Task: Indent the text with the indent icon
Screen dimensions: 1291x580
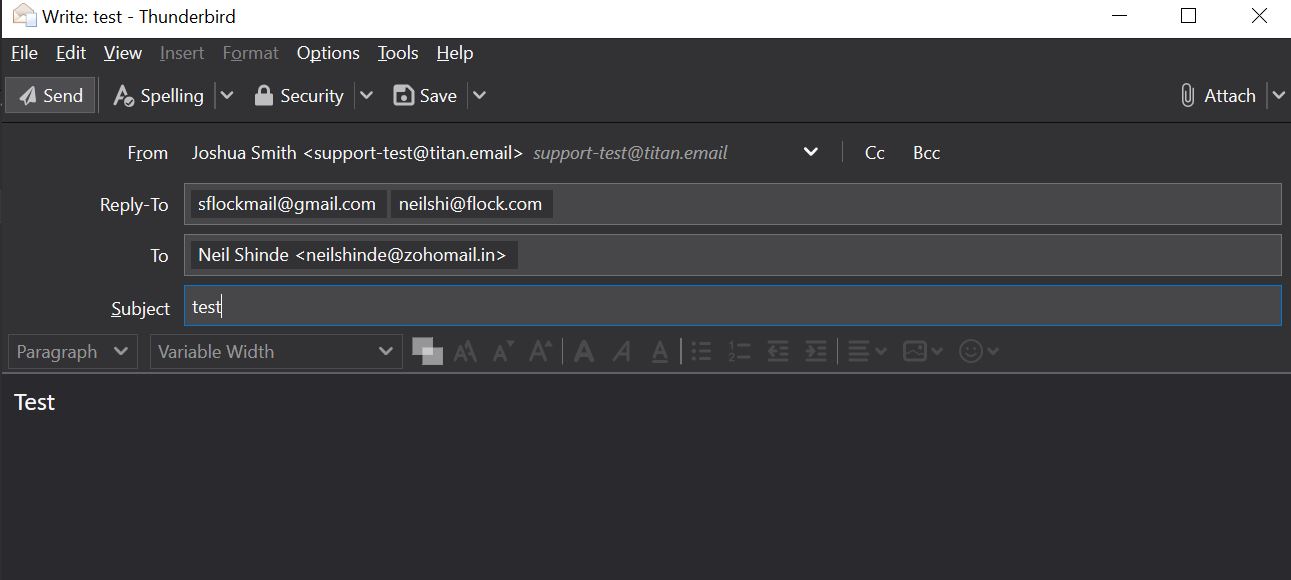Action: click(816, 352)
